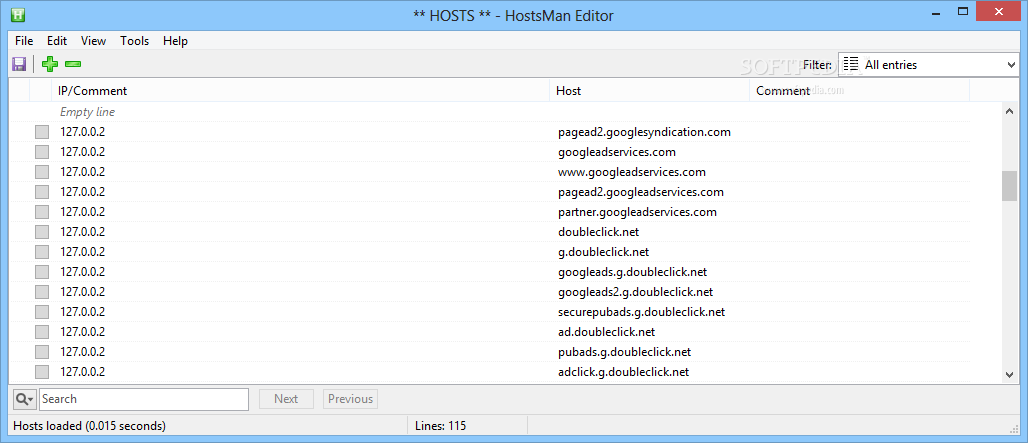Select host doubleclick.net

pos(599,232)
